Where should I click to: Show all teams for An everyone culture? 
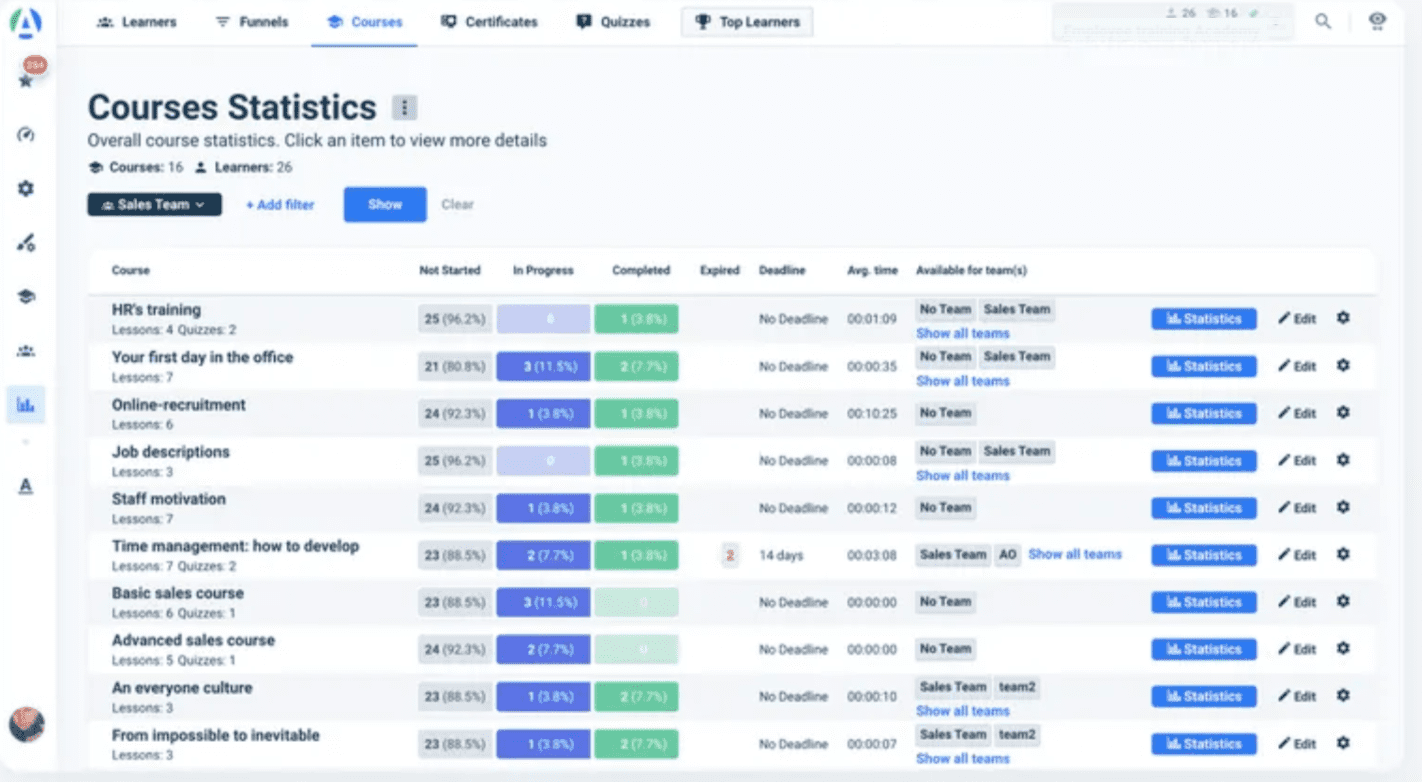963,711
